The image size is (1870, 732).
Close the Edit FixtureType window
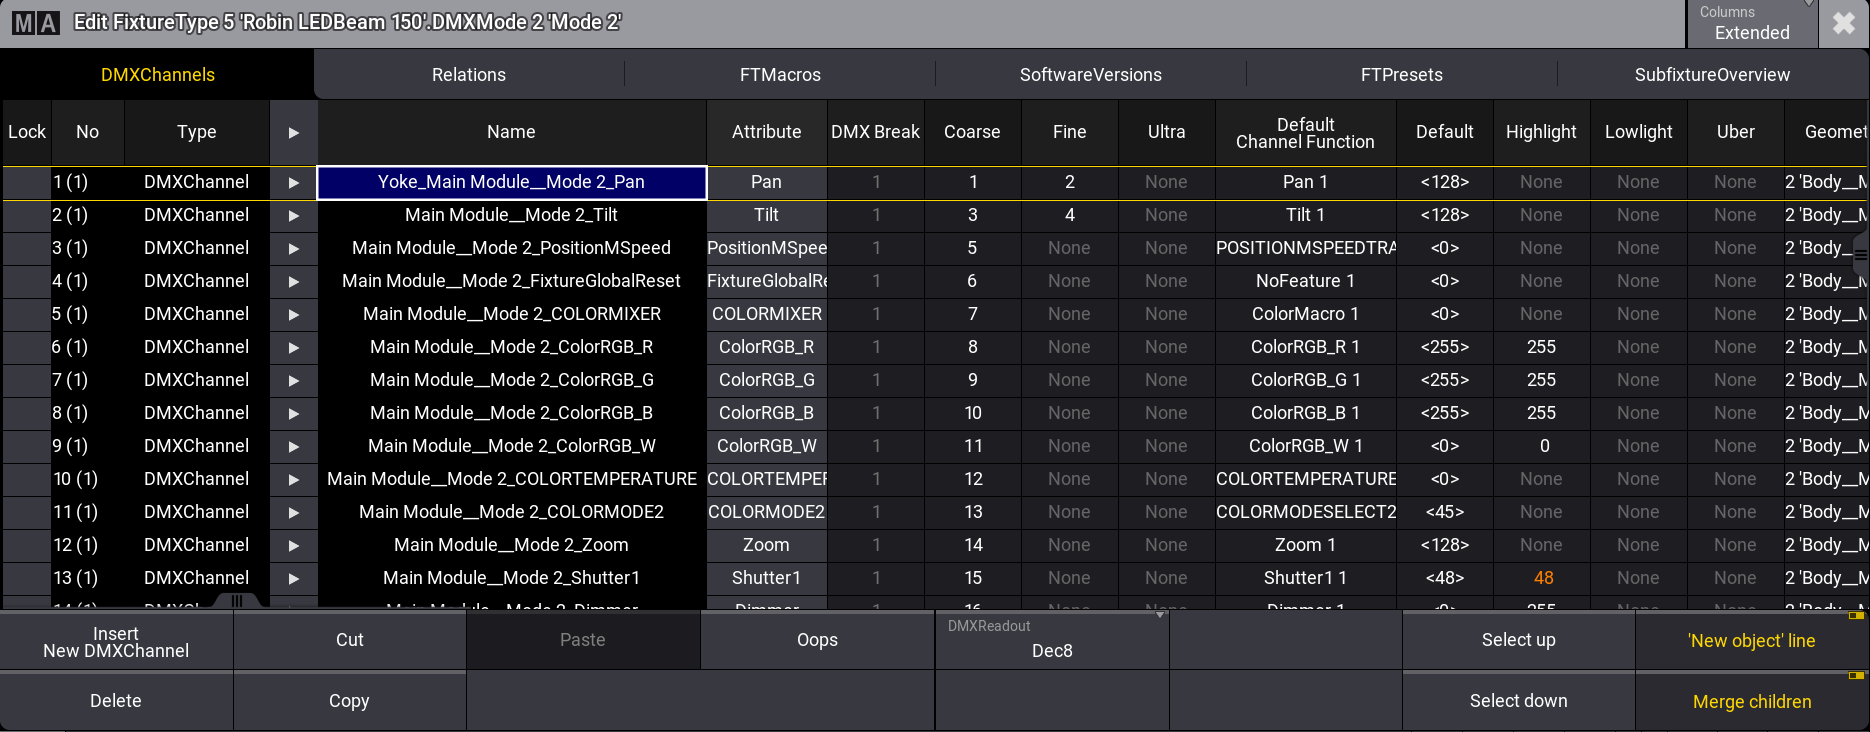(1844, 23)
